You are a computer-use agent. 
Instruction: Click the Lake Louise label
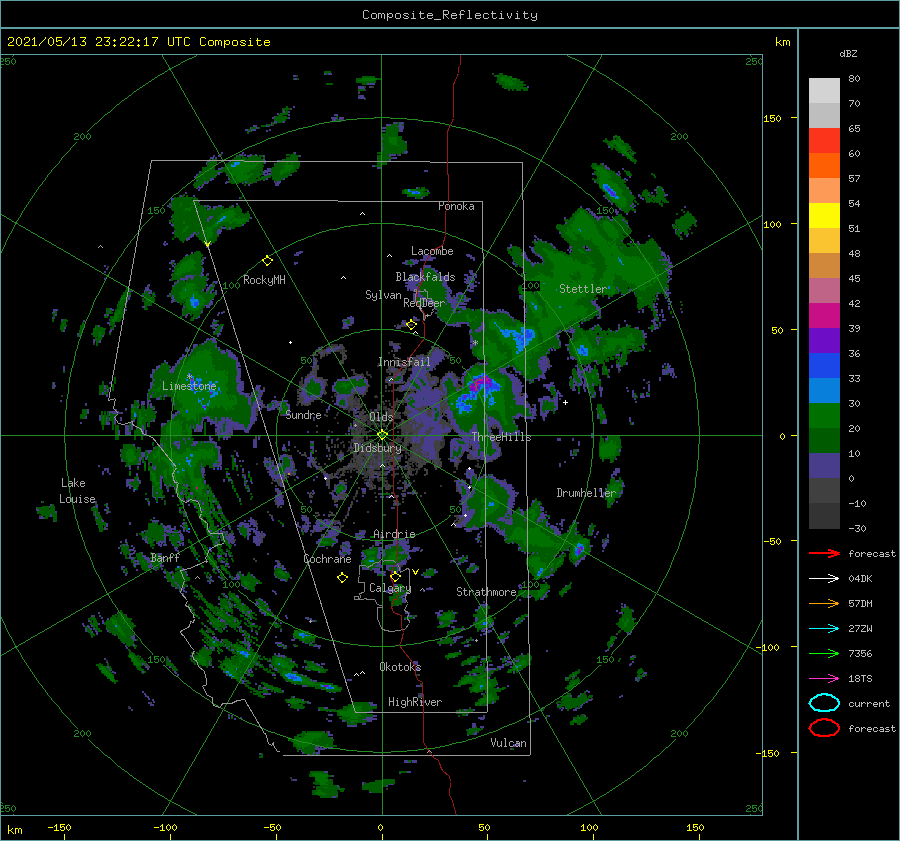coord(77,491)
